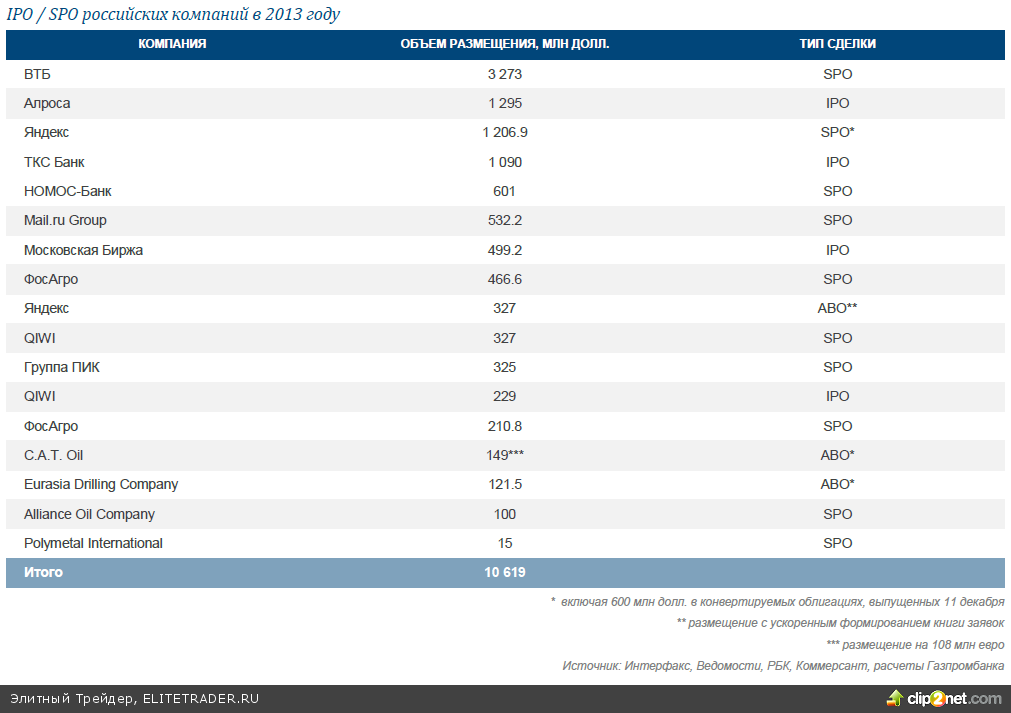Click the ELITETRADER.RU footer caption
The image size is (1011, 713).
pos(134,698)
